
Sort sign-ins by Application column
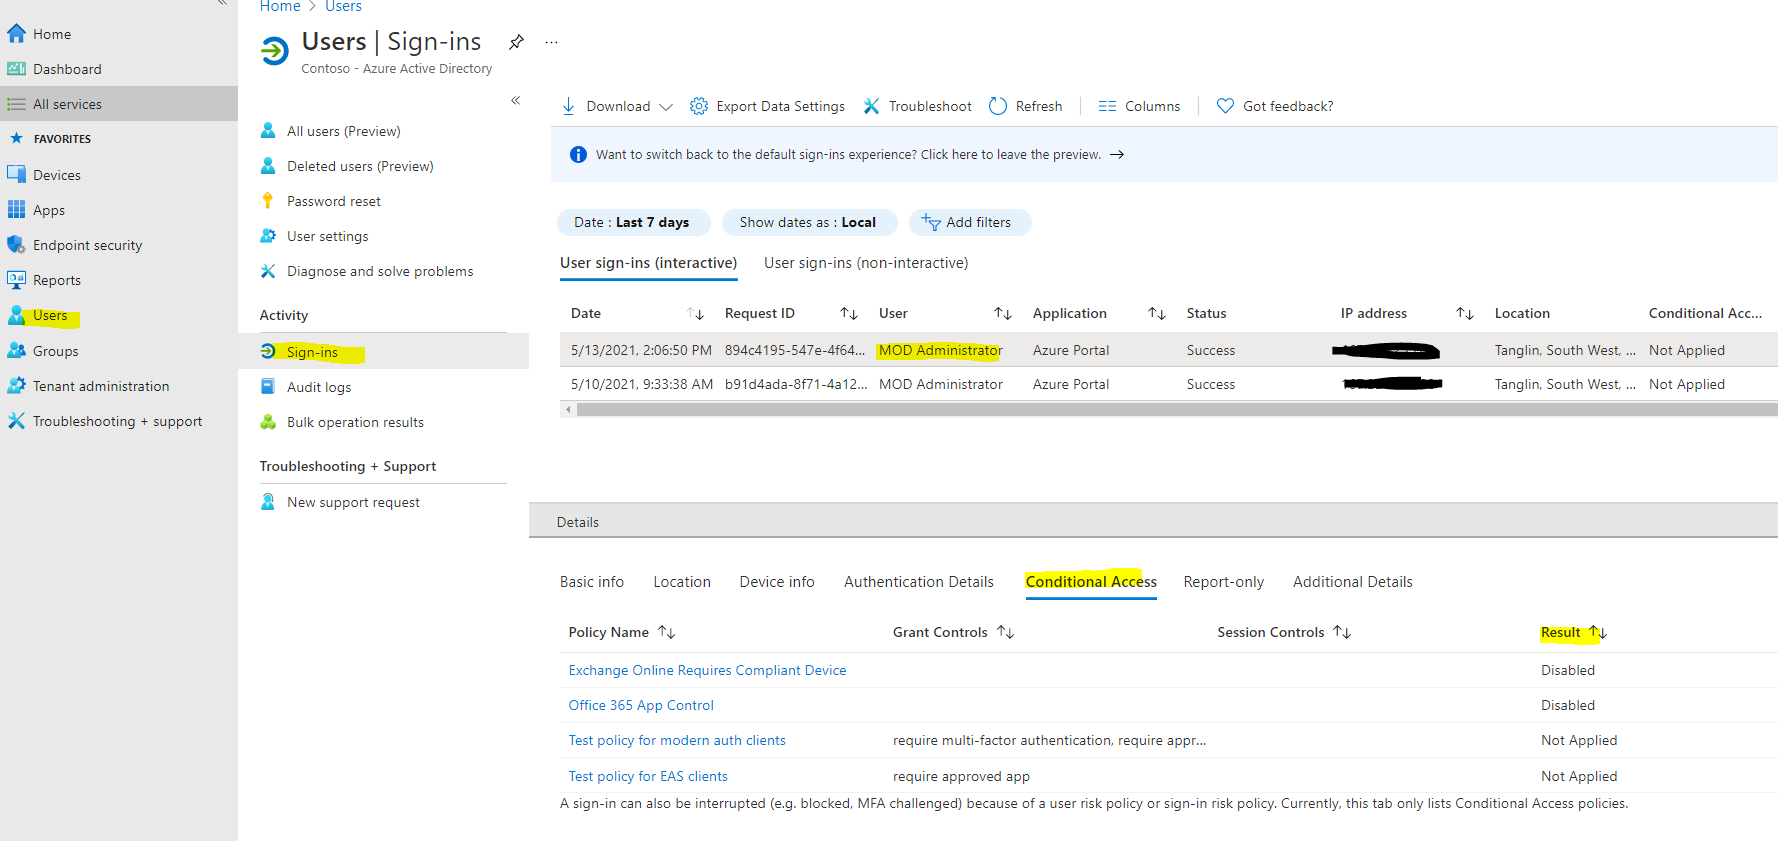1157,314
